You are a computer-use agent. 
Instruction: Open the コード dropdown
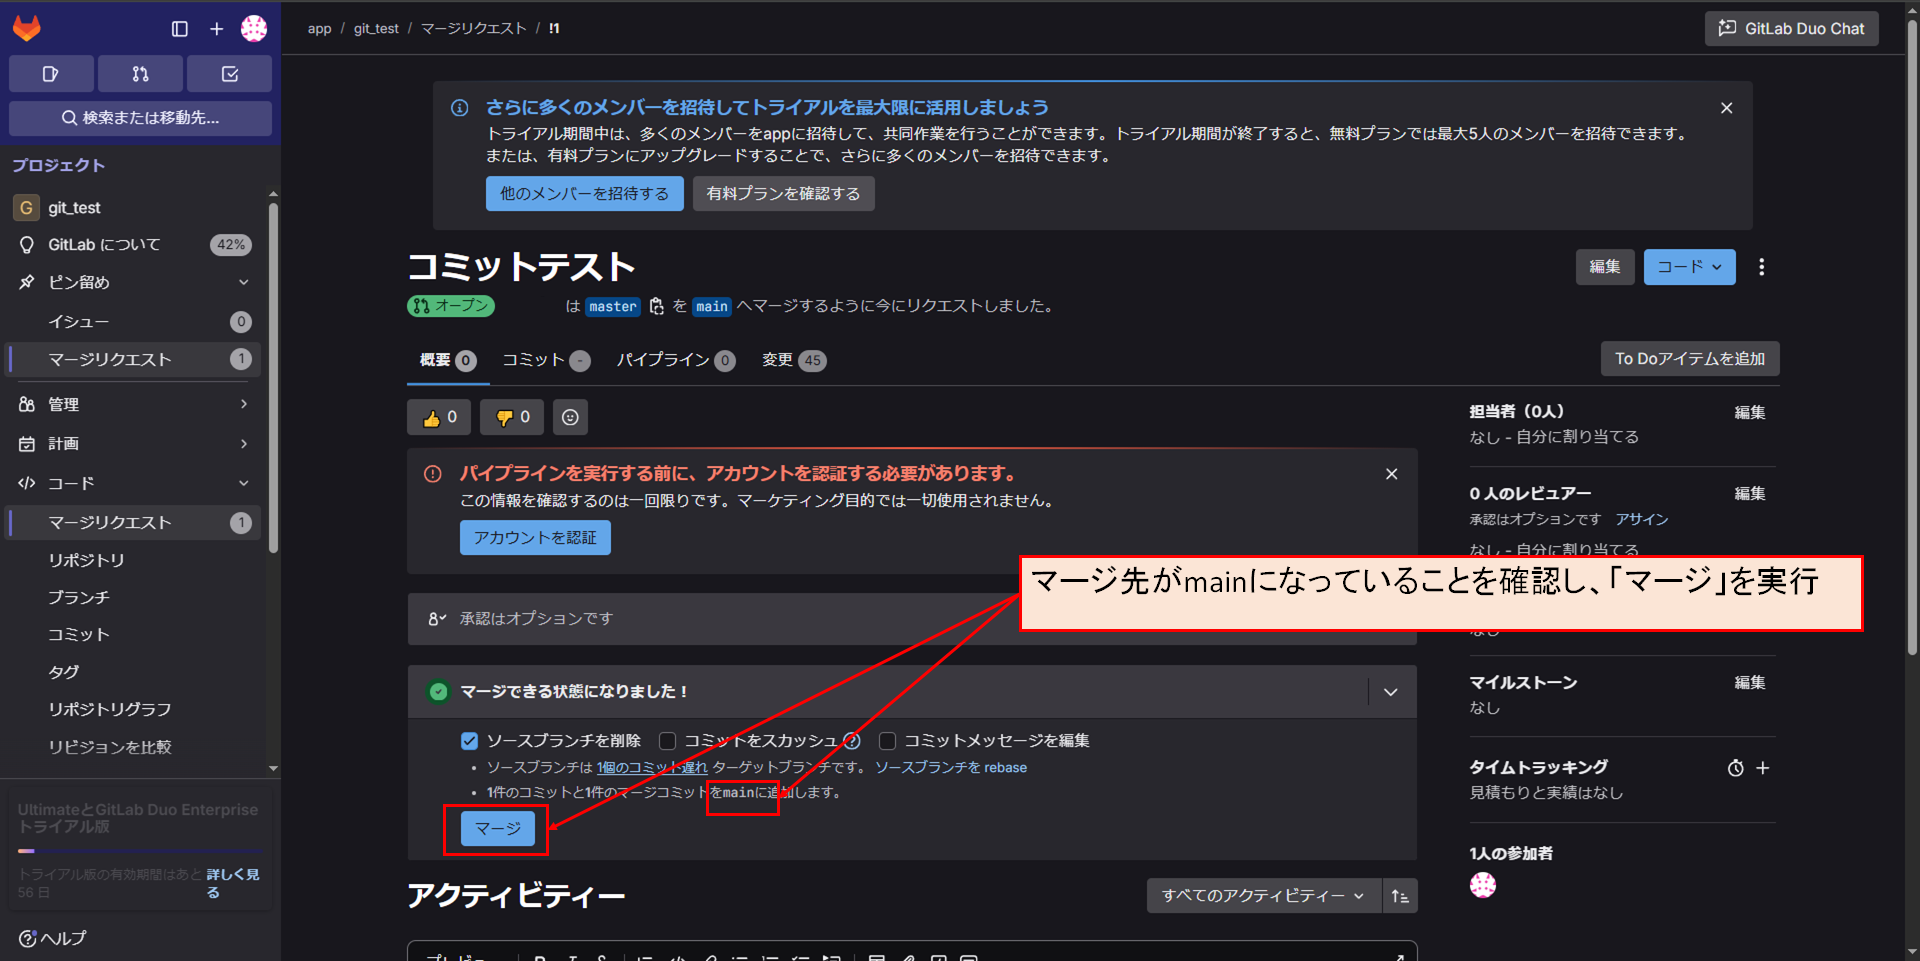(x=1689, y=267)
